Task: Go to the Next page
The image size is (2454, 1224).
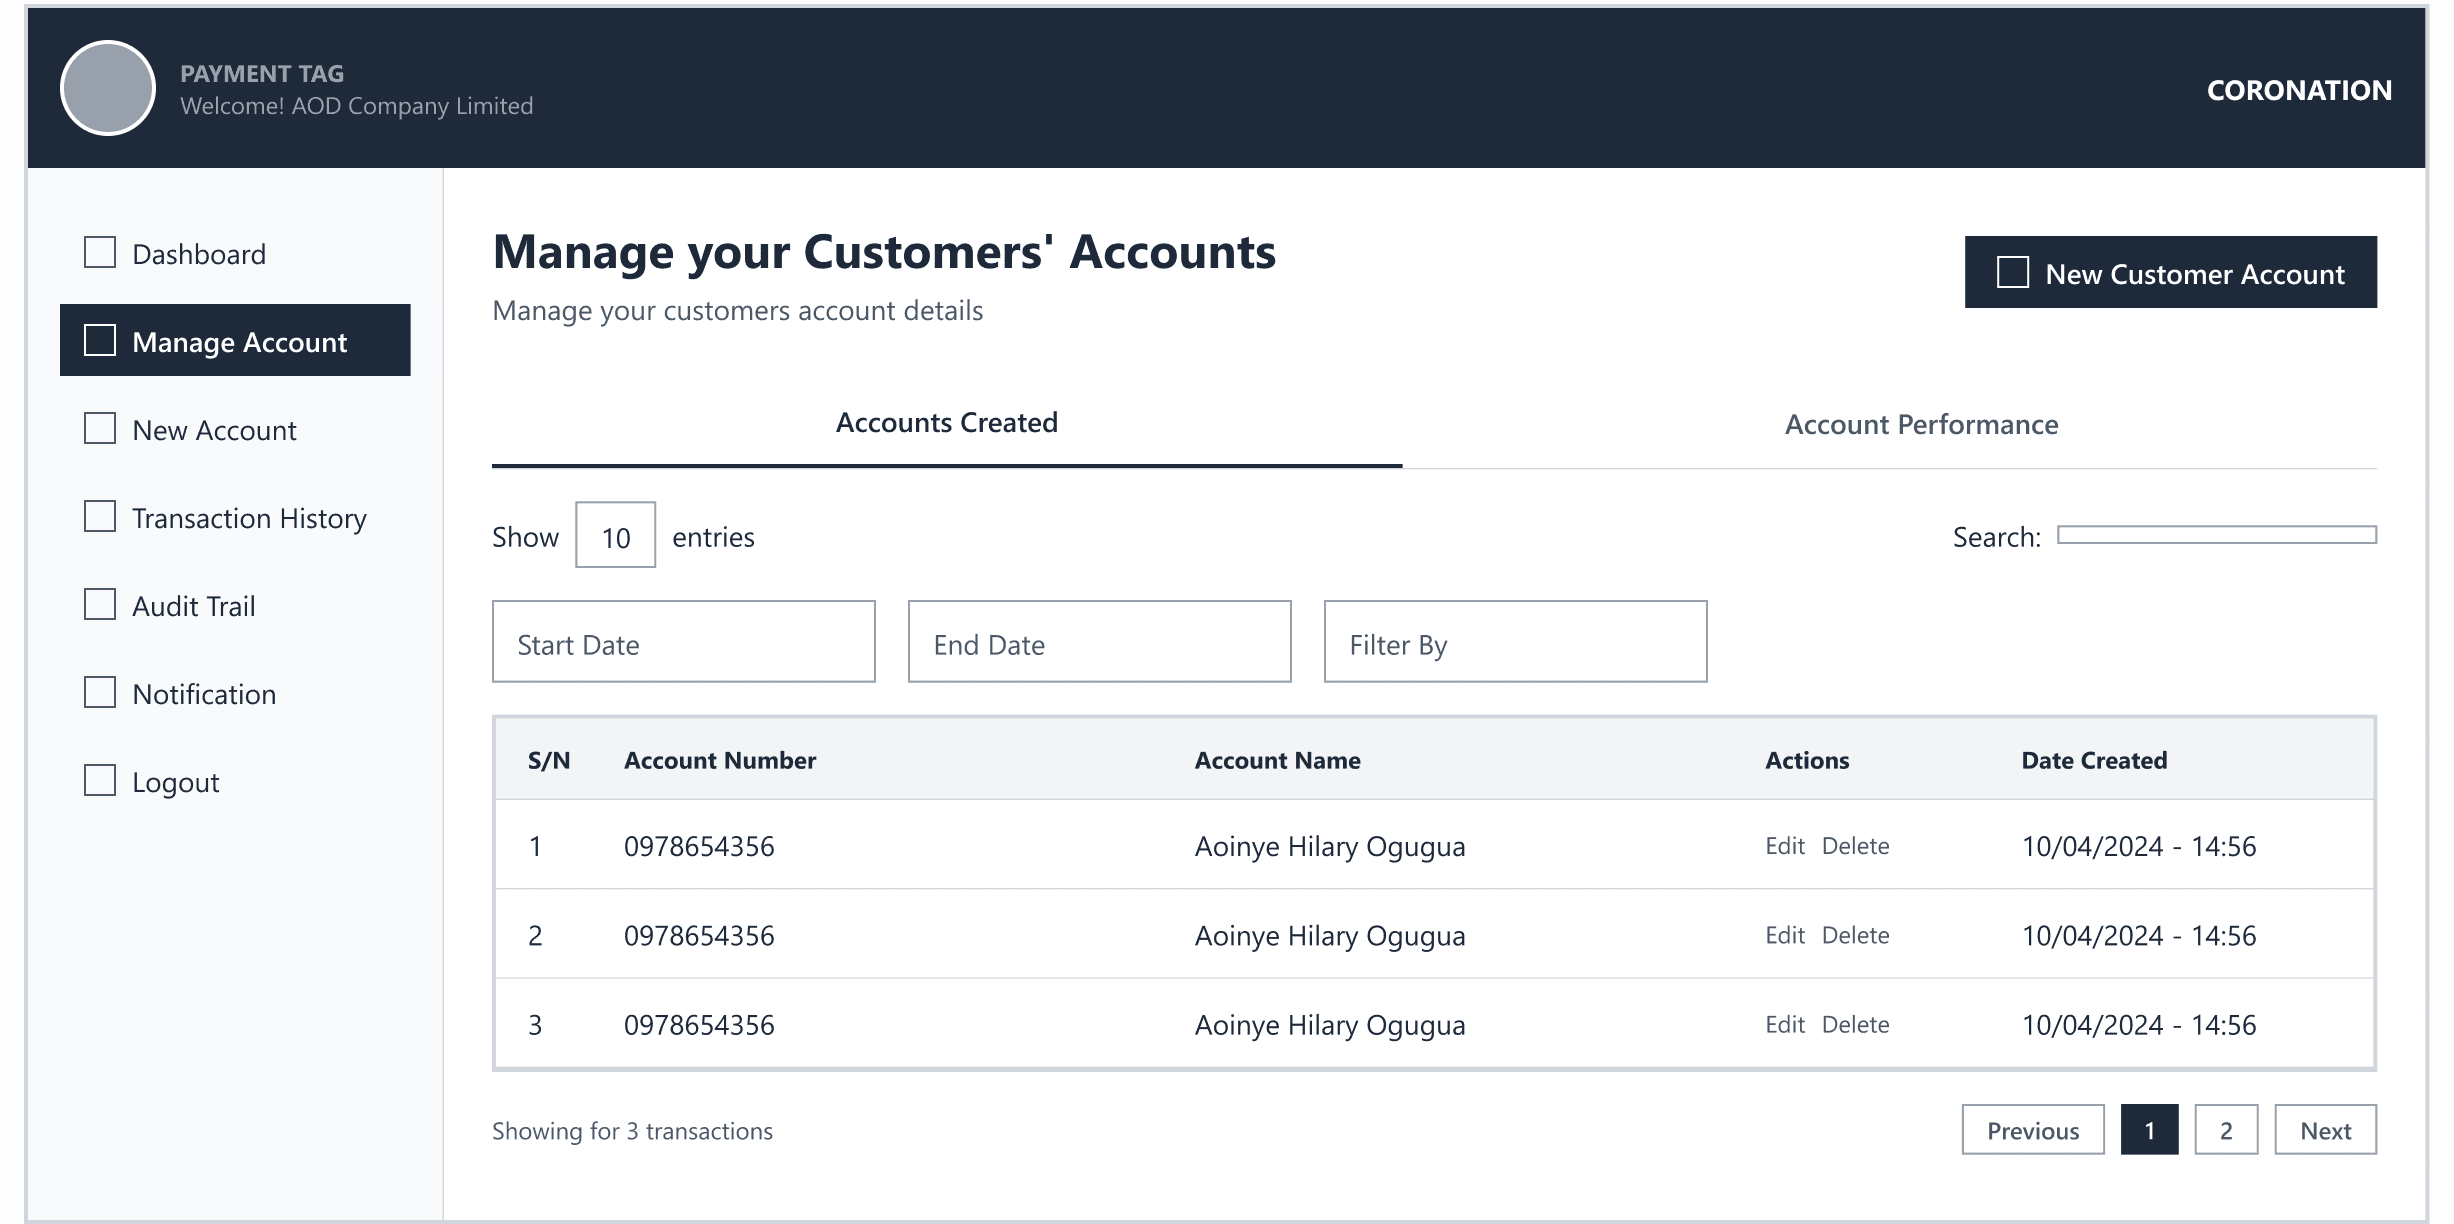Action: 2325,1130
